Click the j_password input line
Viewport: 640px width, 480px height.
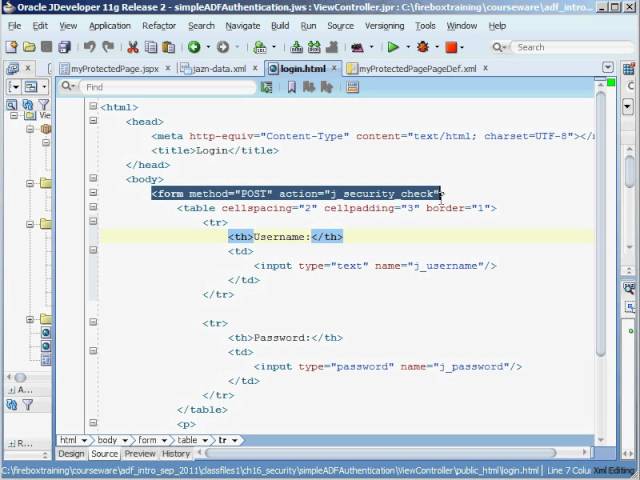[388, 367]
